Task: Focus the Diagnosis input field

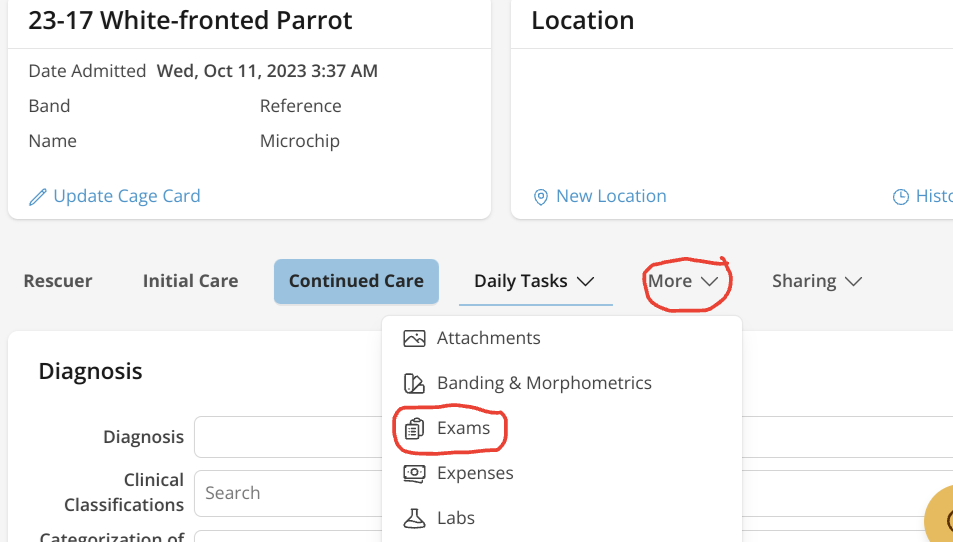Action: [288, 437]
